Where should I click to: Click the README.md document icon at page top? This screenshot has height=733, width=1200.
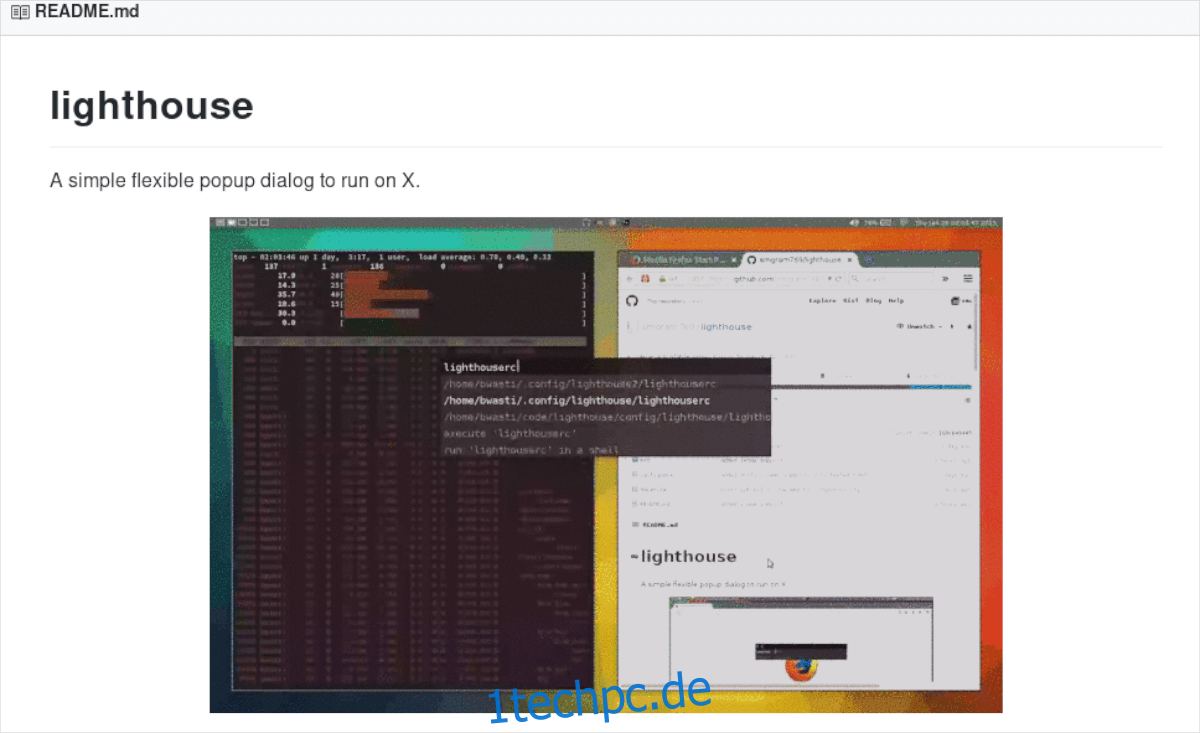[18, 11]
